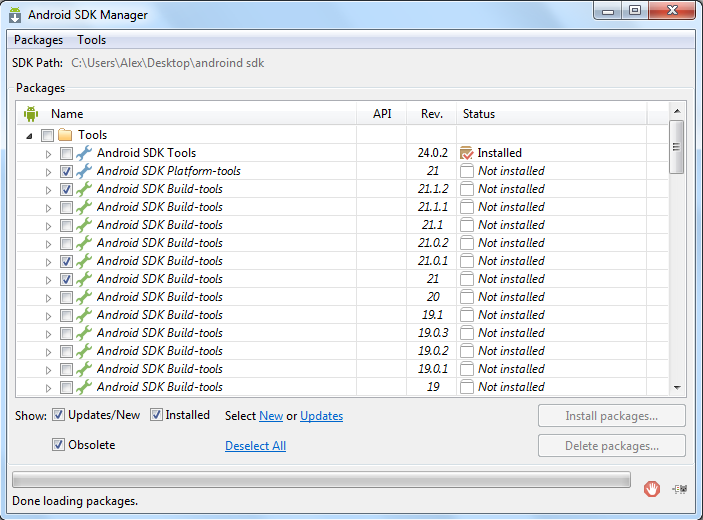Expand Build-tools revision 19 row
Screen dimensions: 703x520
[x=48, y=388]
